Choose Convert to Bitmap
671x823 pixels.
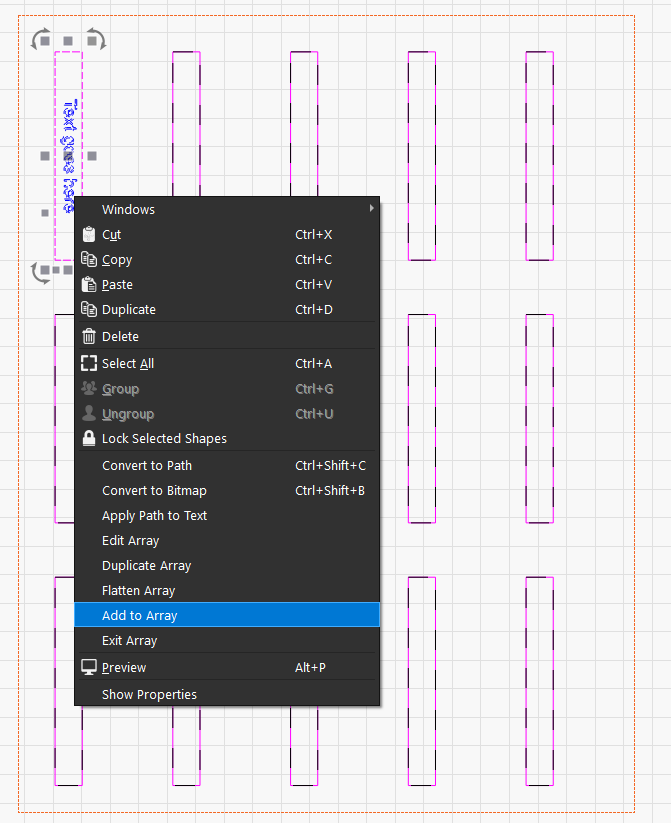click(x=154, y=491)
